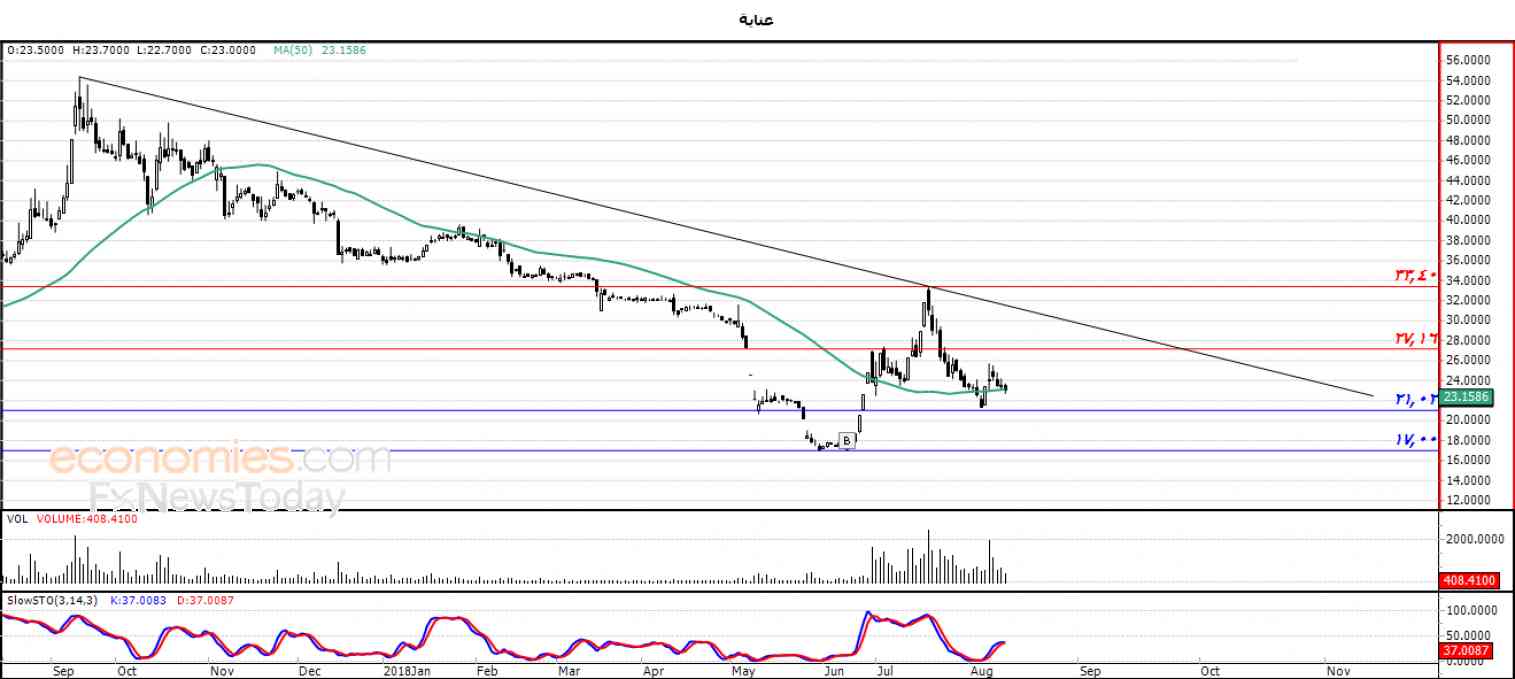Click the green 23.1586 price tag
Viewport: 1515px width, 679px height.
tap(1467, 397)
